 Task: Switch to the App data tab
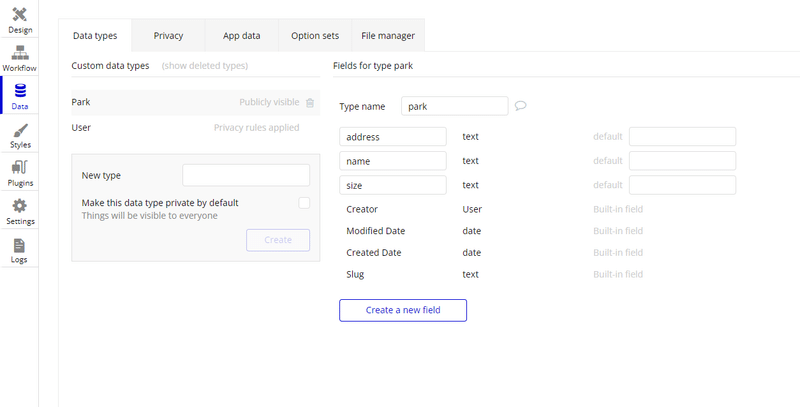(x=242, y=36)
